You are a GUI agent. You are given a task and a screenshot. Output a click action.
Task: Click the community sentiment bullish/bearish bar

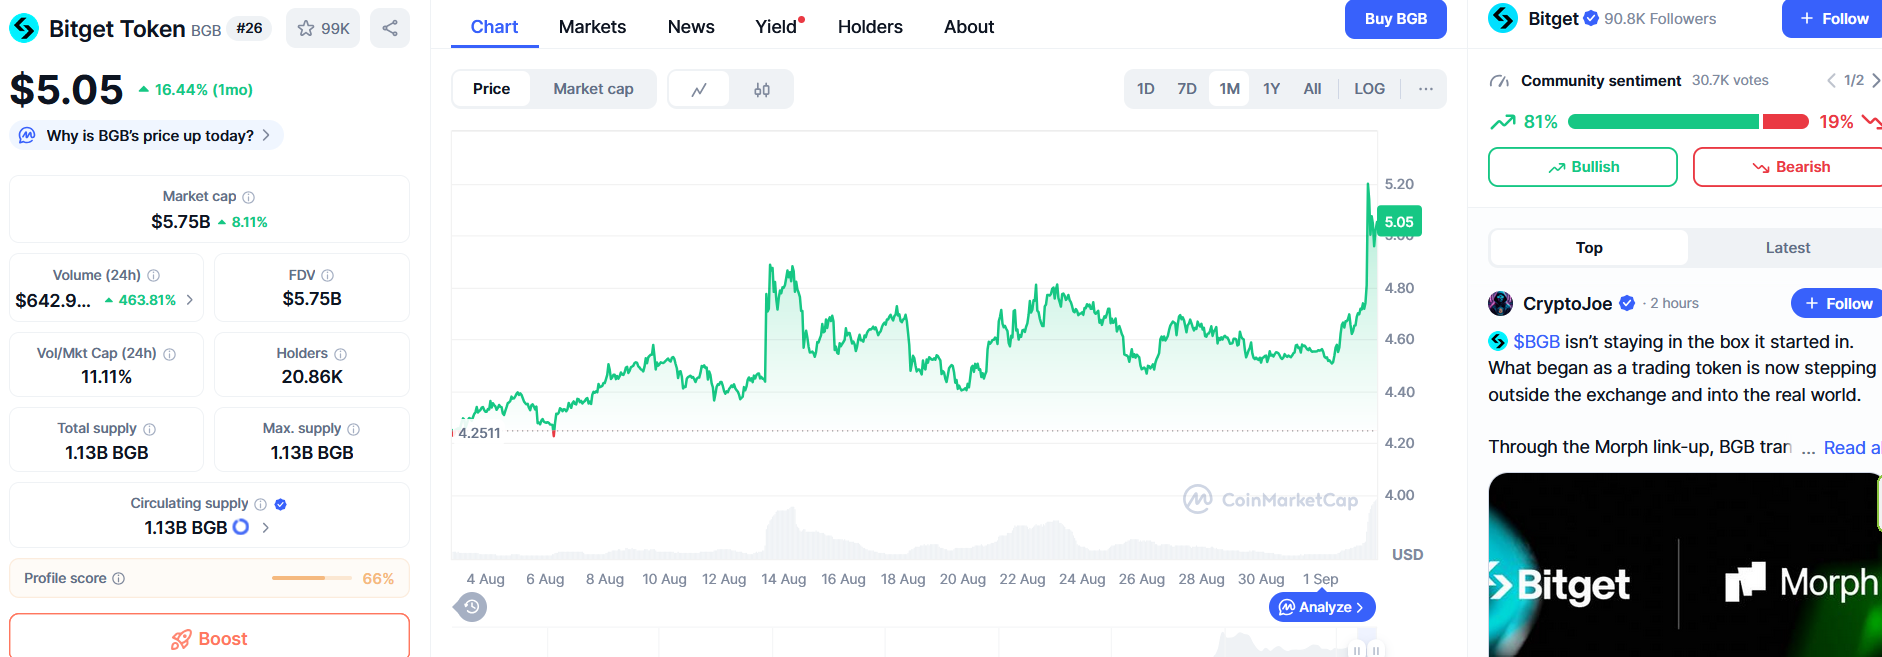tap(1688, 122)
